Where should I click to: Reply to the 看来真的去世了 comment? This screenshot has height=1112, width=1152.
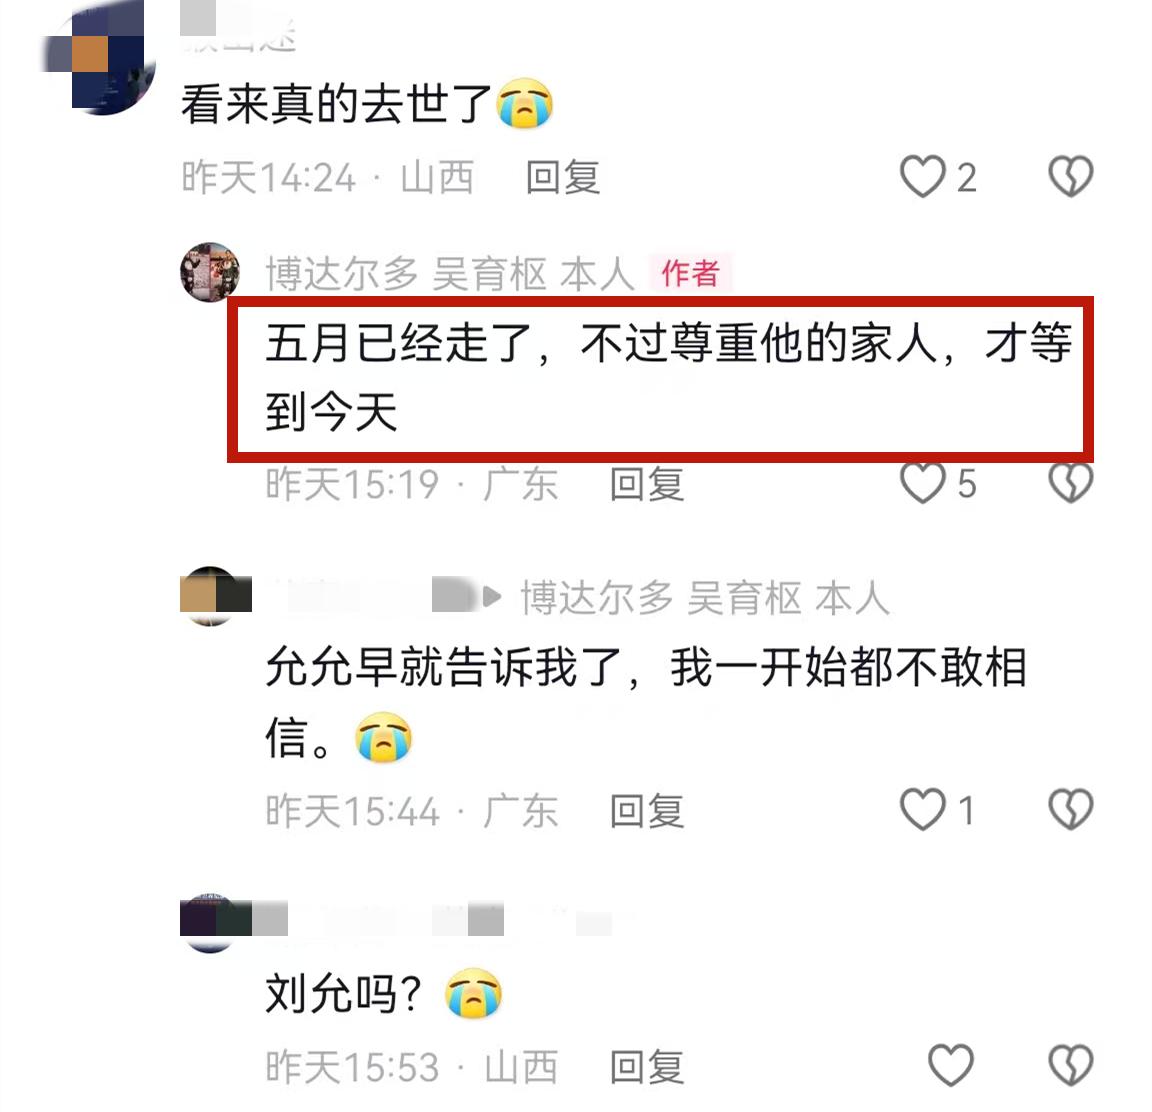[563, 178]
